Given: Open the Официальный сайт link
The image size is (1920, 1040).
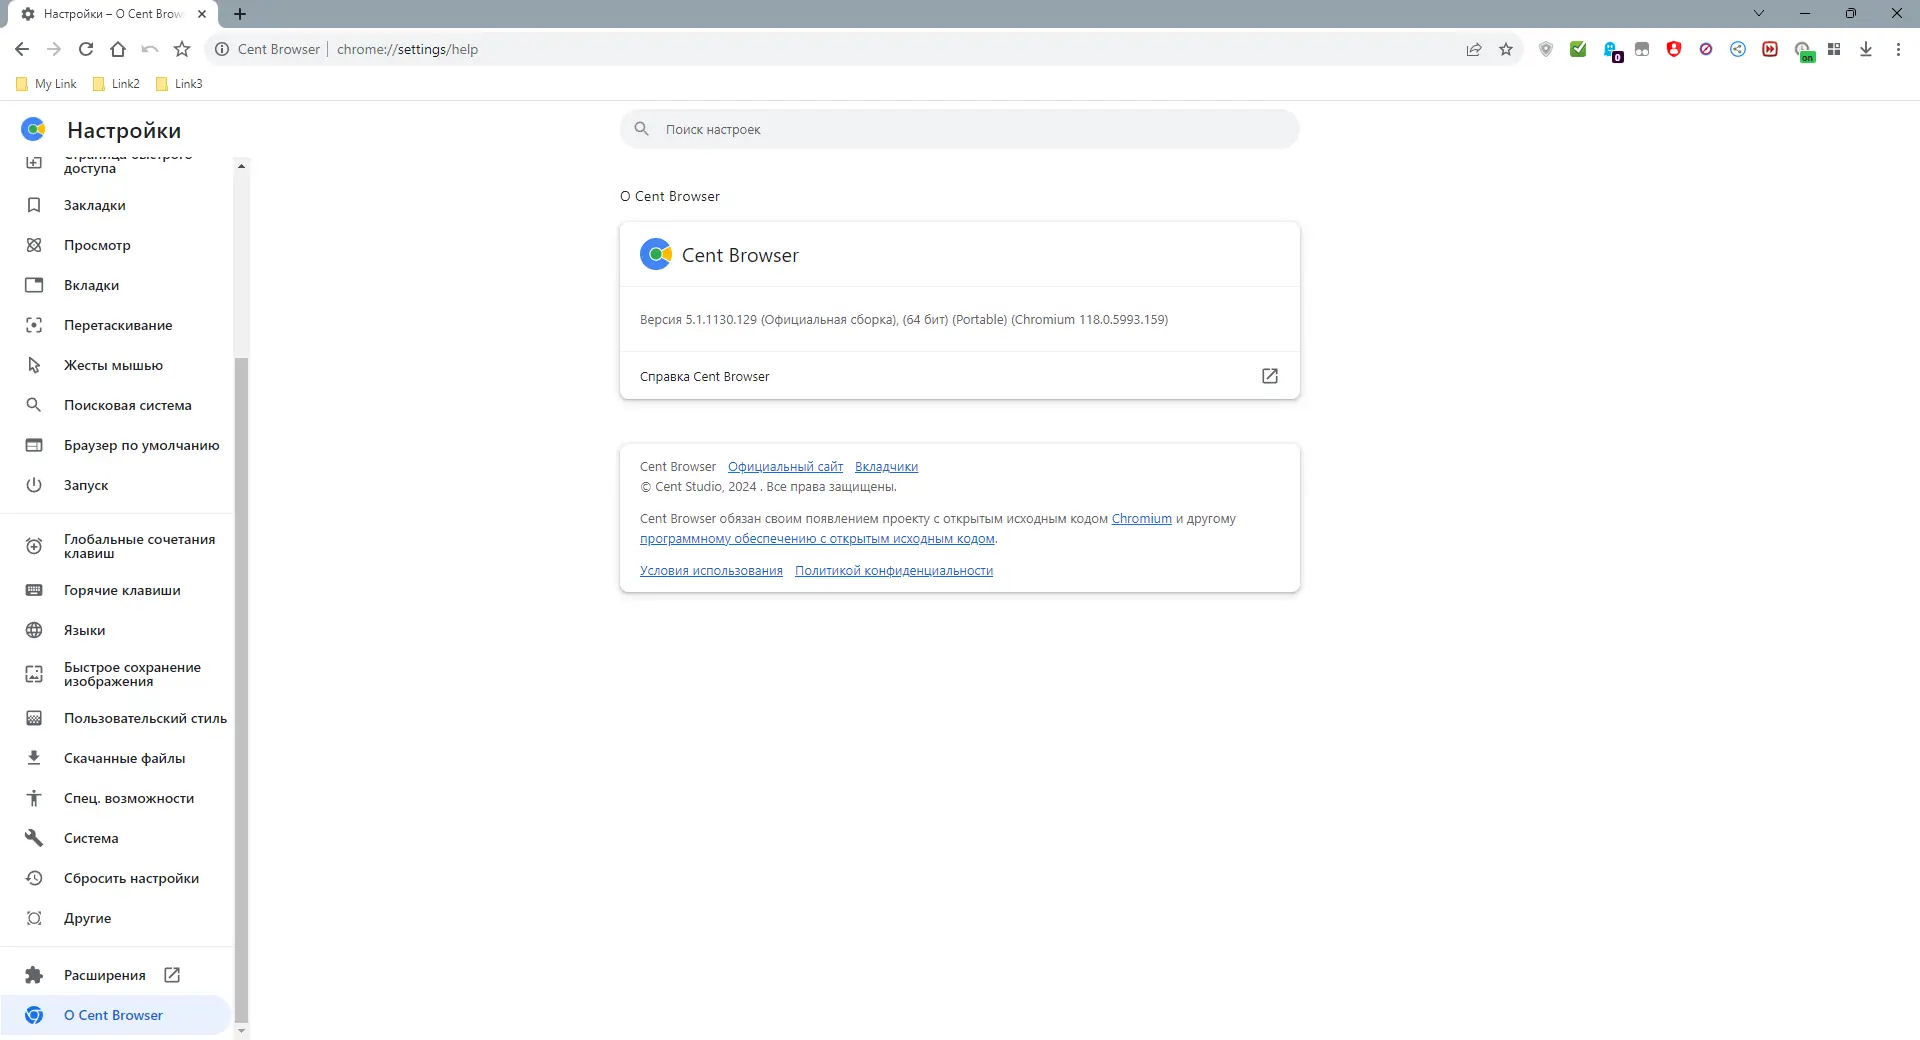Looking at the screenshot, I should point(785,467).
